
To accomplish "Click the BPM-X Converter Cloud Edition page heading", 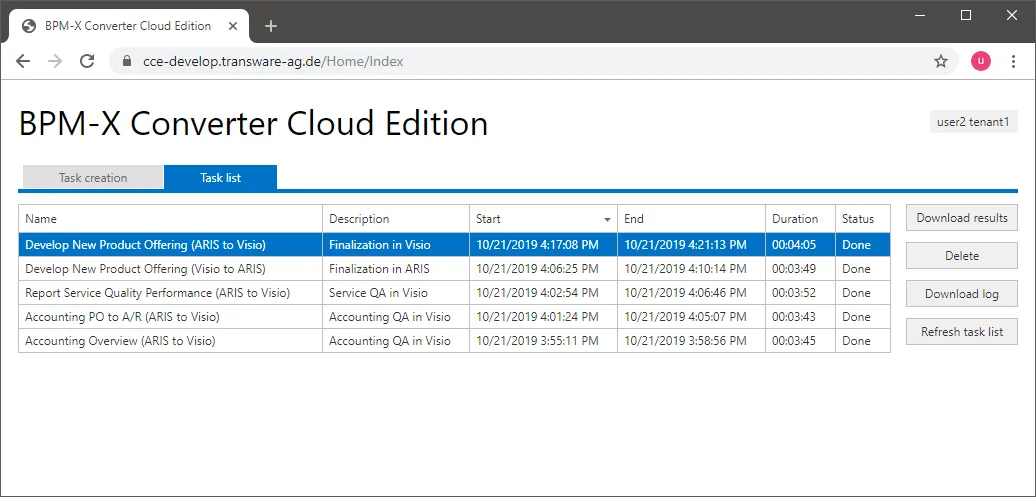I will [x=253, y=123].
